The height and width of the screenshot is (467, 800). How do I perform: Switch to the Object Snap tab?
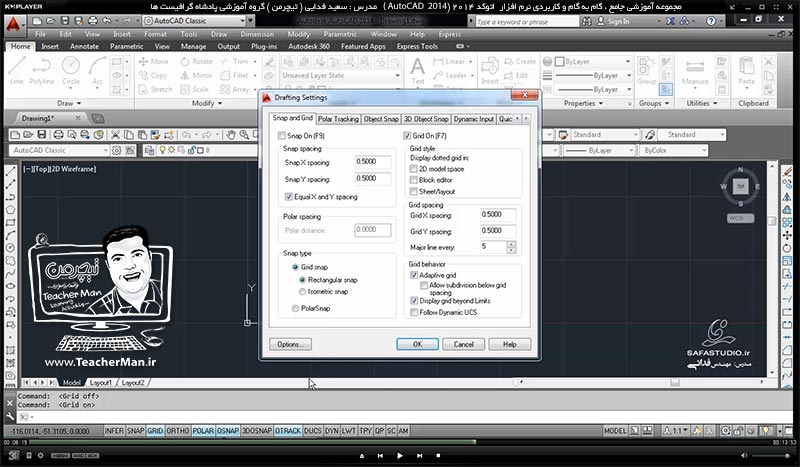(381, 119)
